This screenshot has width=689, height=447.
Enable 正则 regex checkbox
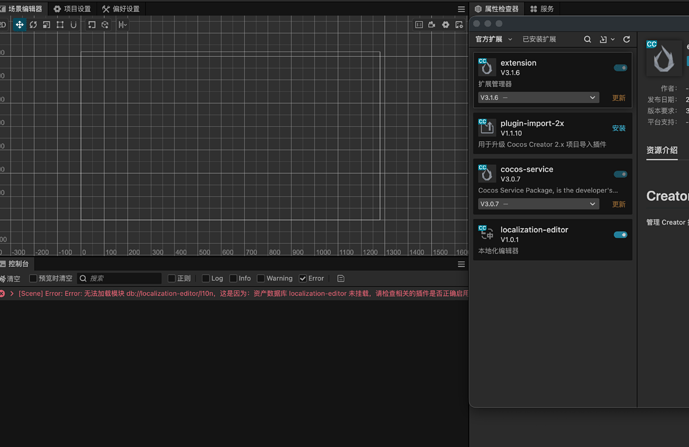point(172,278)
